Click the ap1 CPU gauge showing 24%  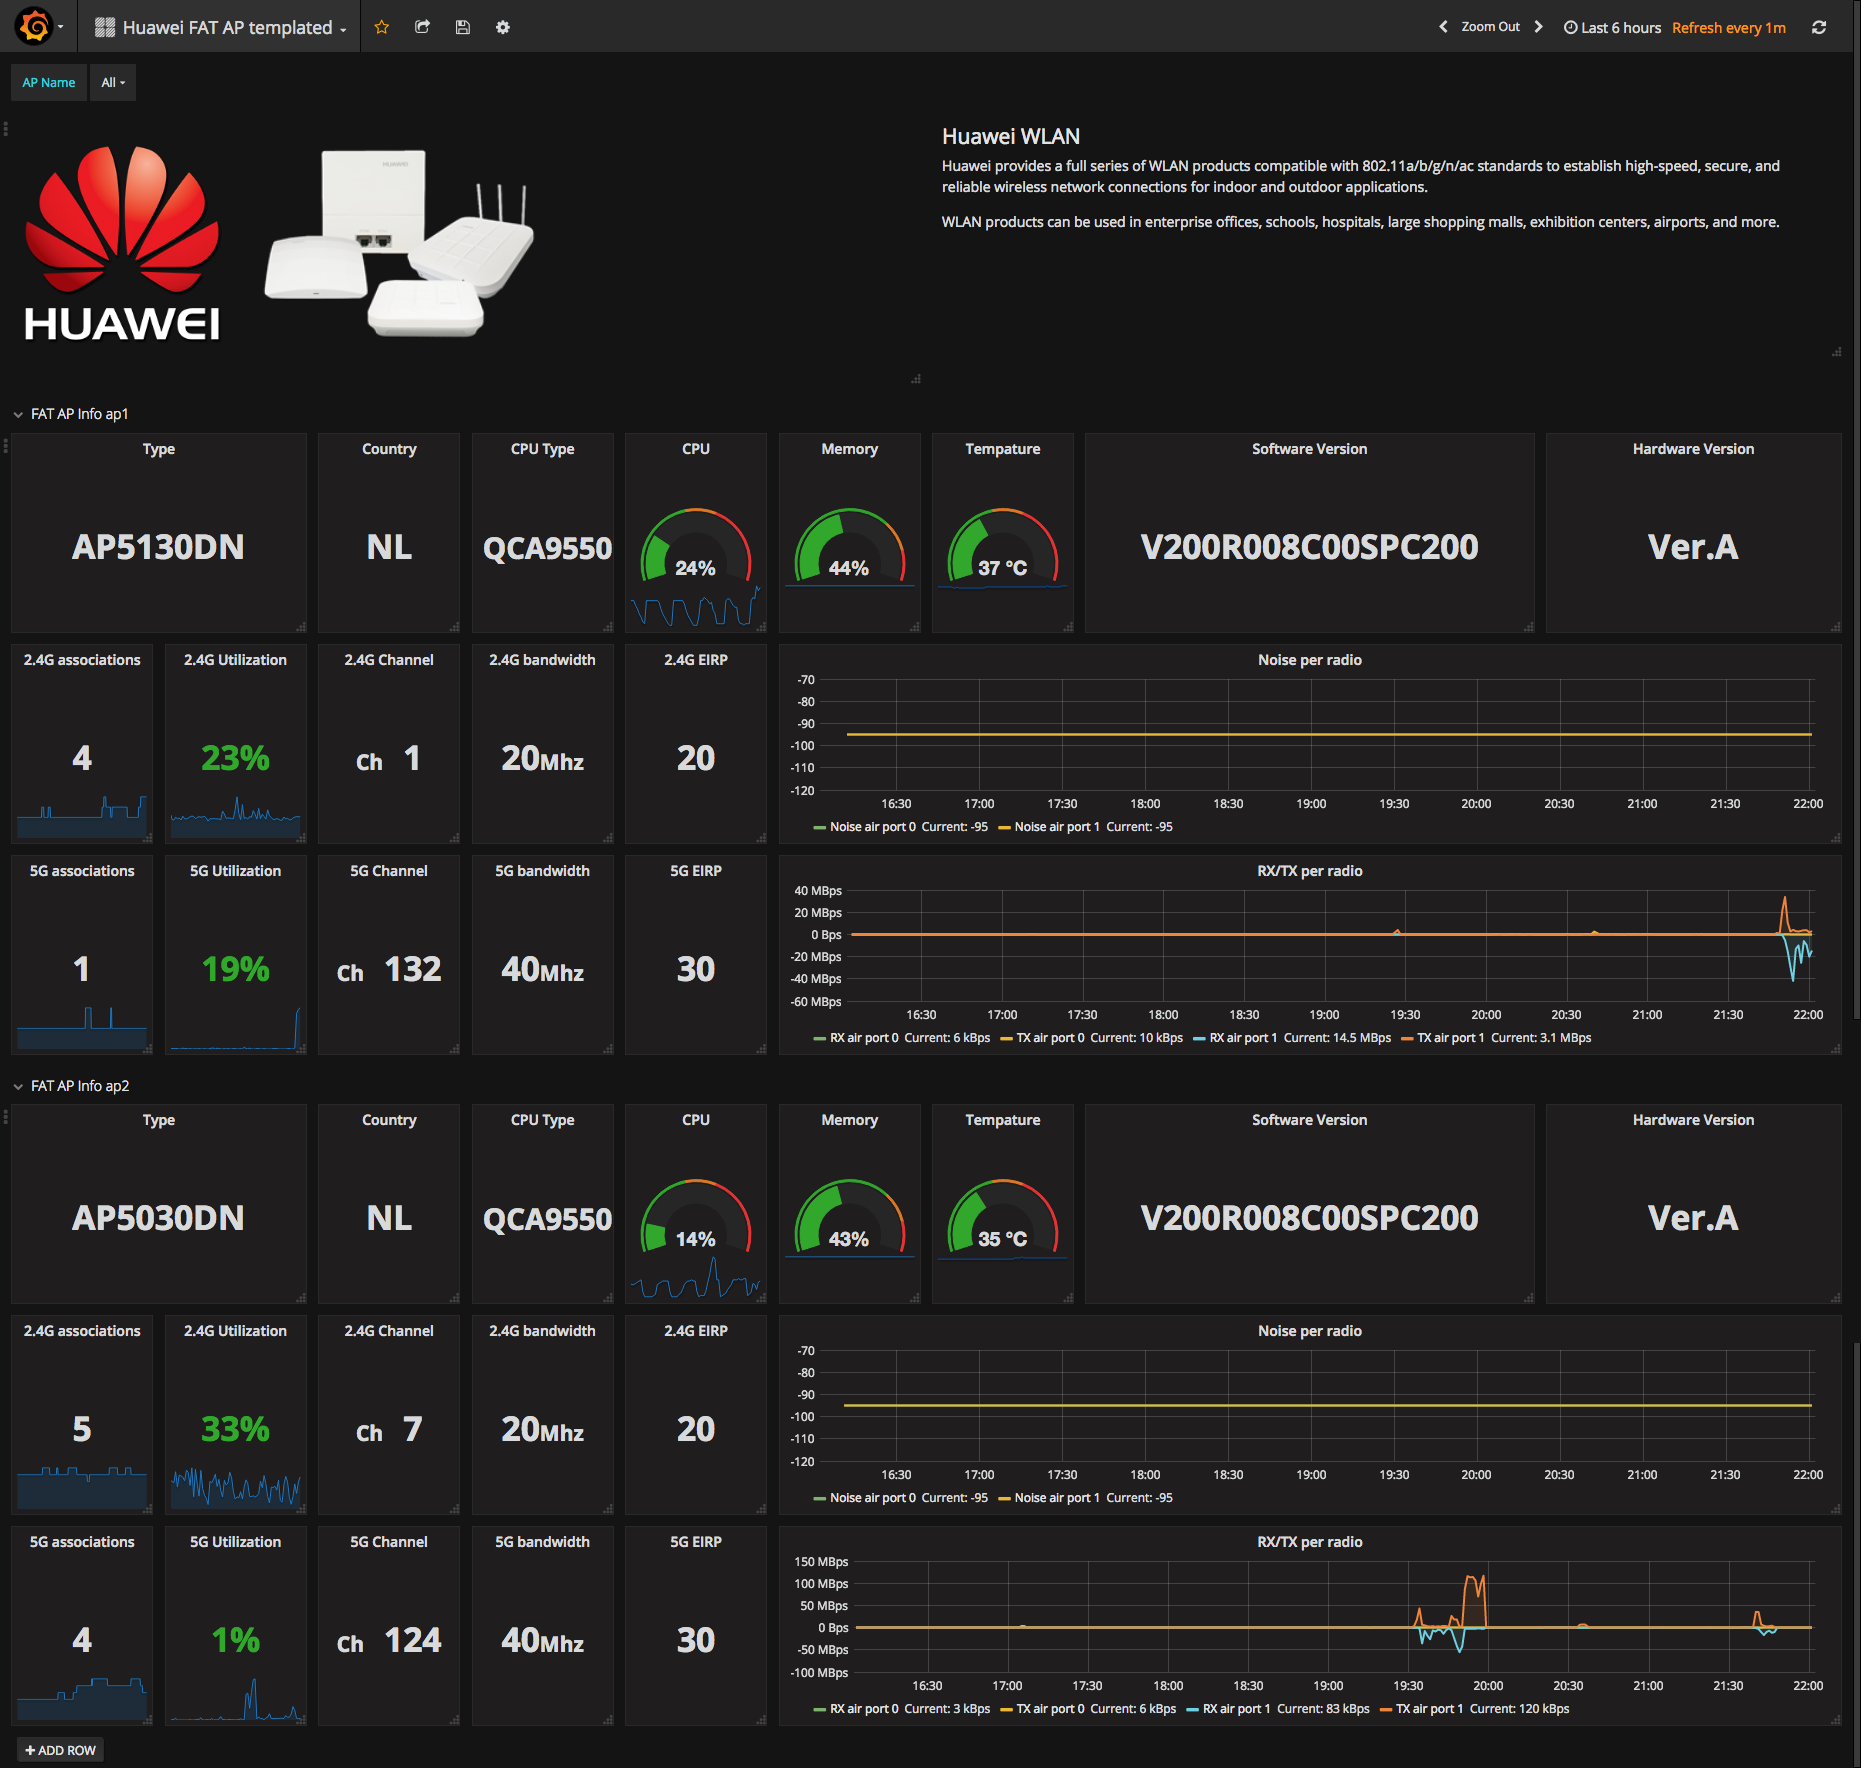pyautogui.click(x=695, y=546)
